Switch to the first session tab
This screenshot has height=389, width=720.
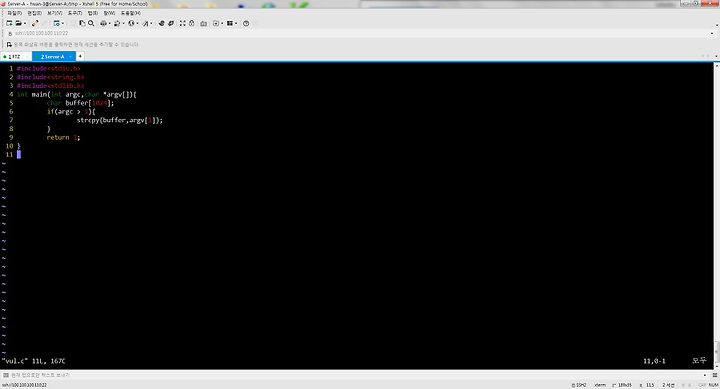(x=15, y=56)
